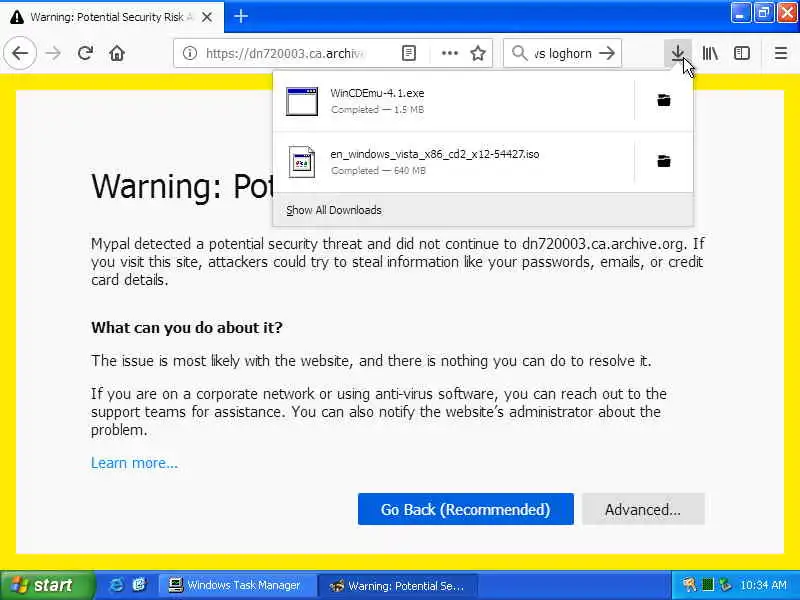800x600 pixels.
Task: Open the Windows start menu
Action: coord(47,585)
